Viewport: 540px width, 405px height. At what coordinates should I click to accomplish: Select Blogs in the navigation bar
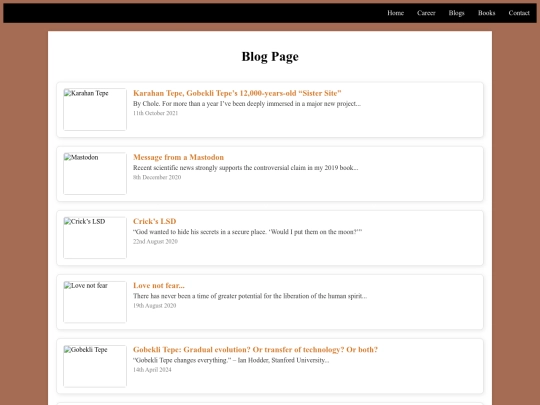pos(456,13)
